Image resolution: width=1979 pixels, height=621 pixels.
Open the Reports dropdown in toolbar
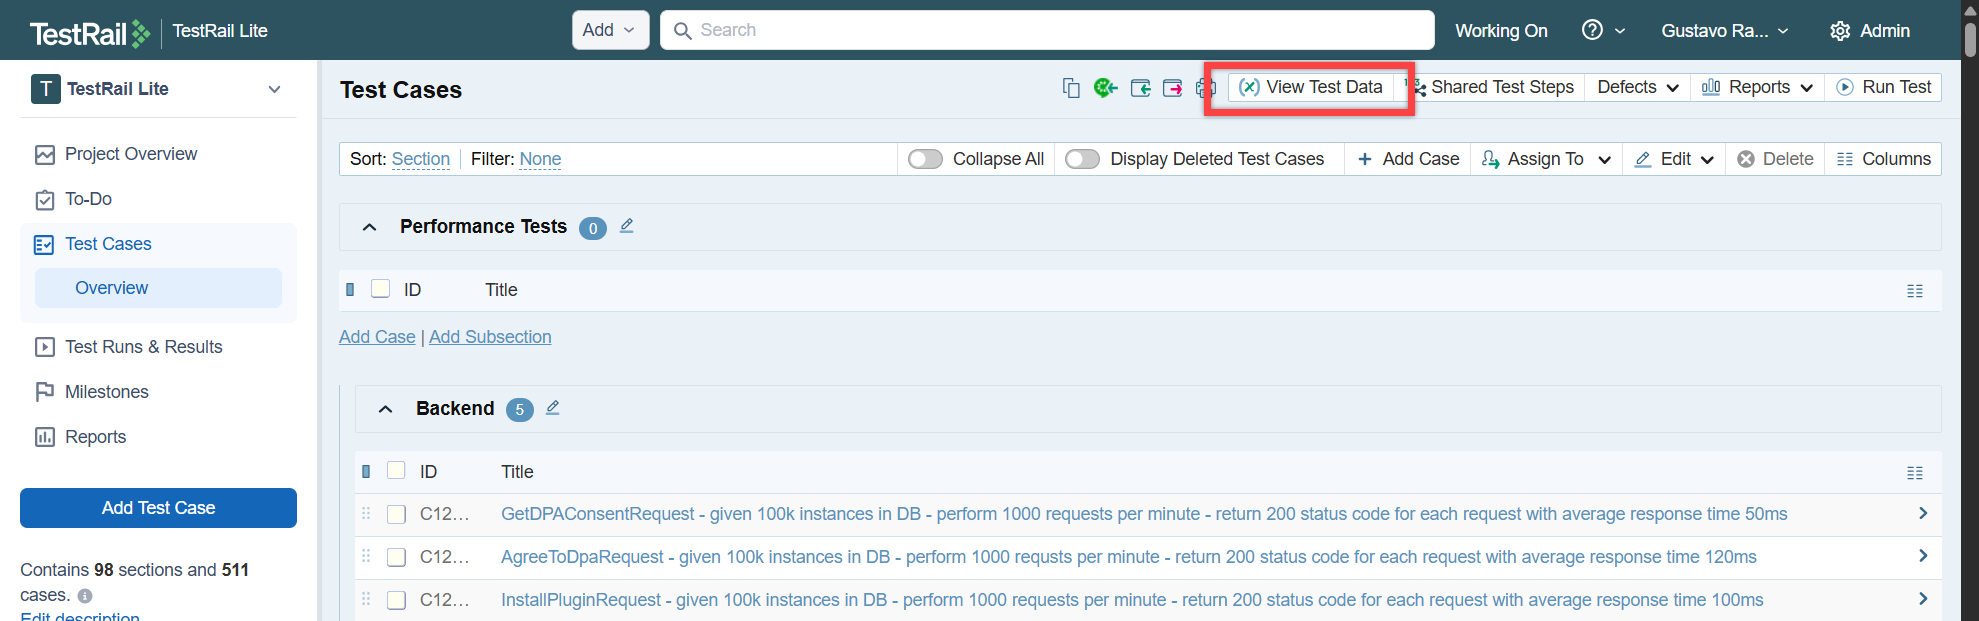(x=1757, y=88)
